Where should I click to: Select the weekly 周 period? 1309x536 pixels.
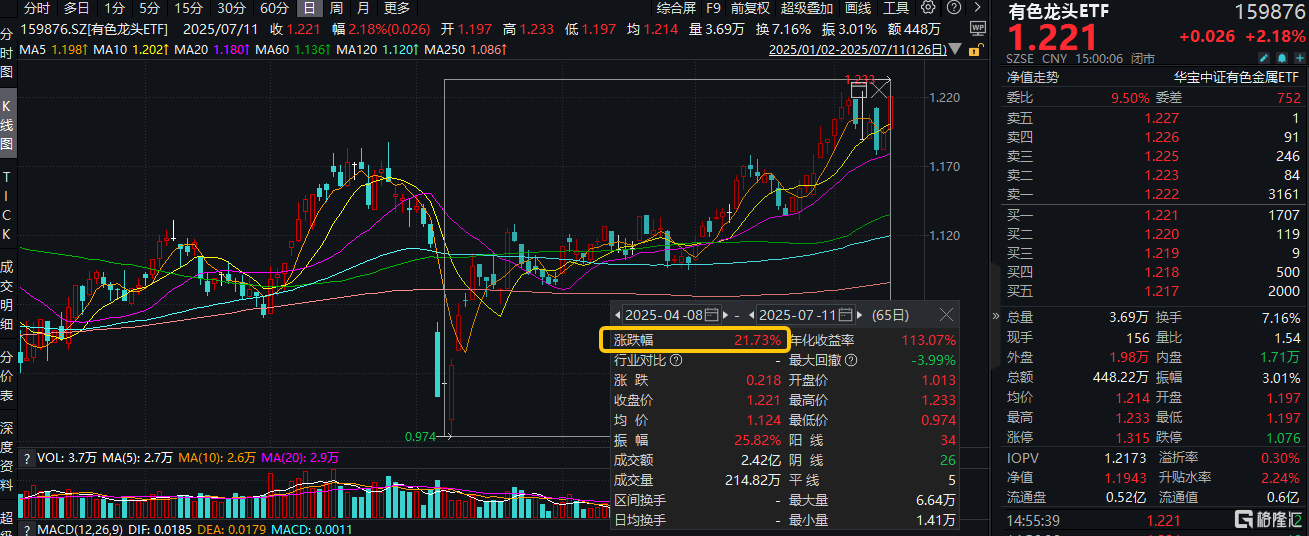click(337, 7)
